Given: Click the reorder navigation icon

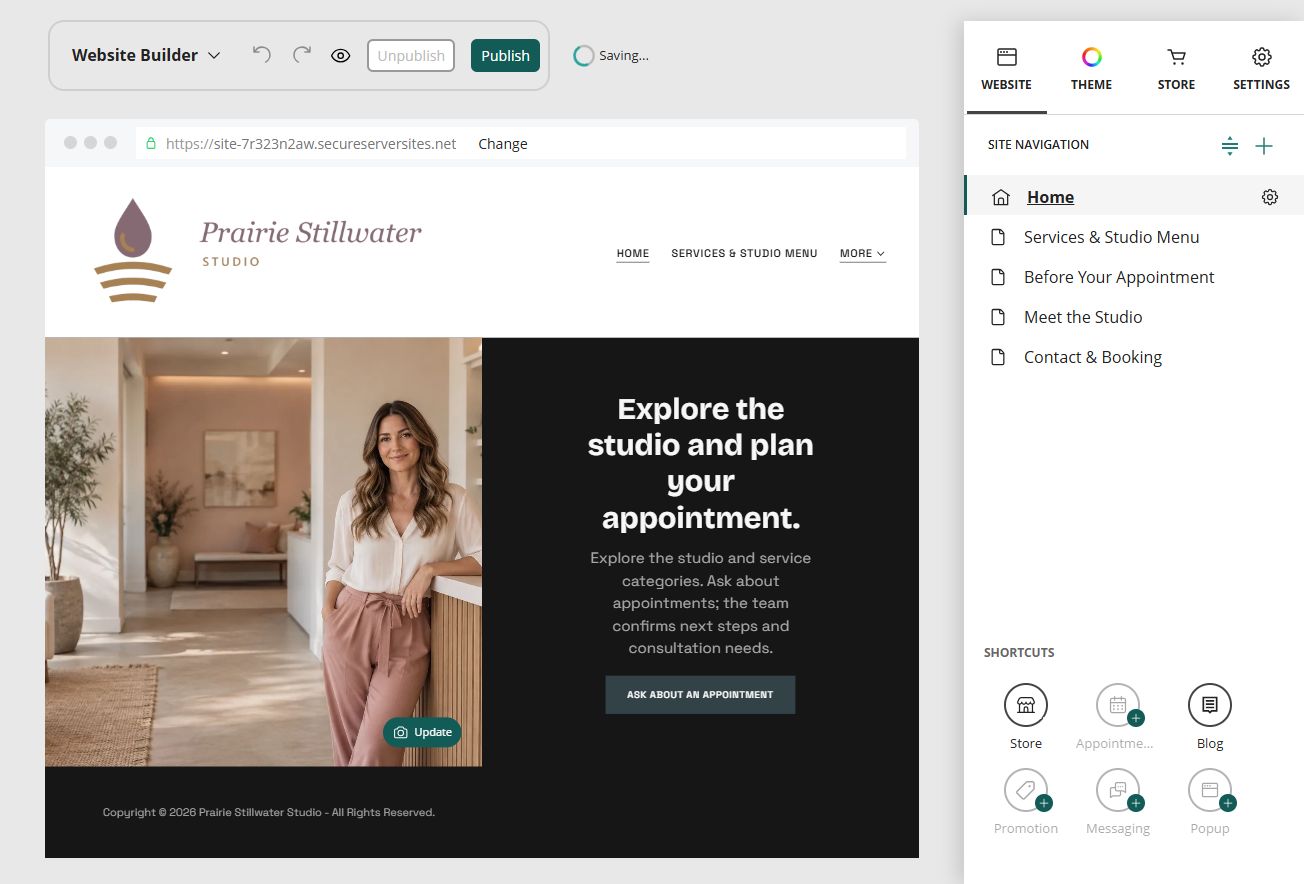Looking at the screenshot, I should (x=1230, y=146).
